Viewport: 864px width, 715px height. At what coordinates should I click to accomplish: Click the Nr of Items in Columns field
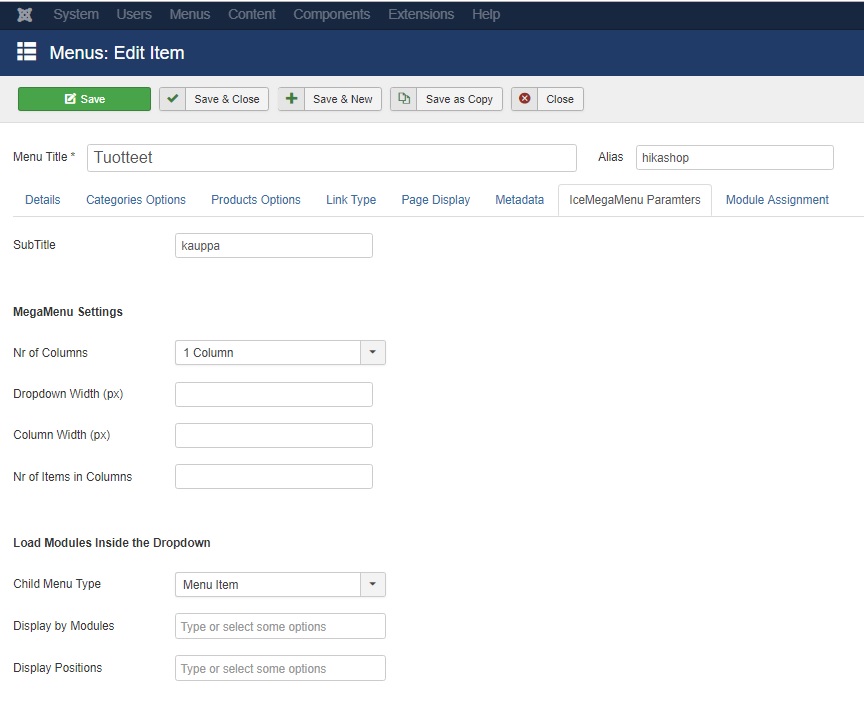click(274, 476)
